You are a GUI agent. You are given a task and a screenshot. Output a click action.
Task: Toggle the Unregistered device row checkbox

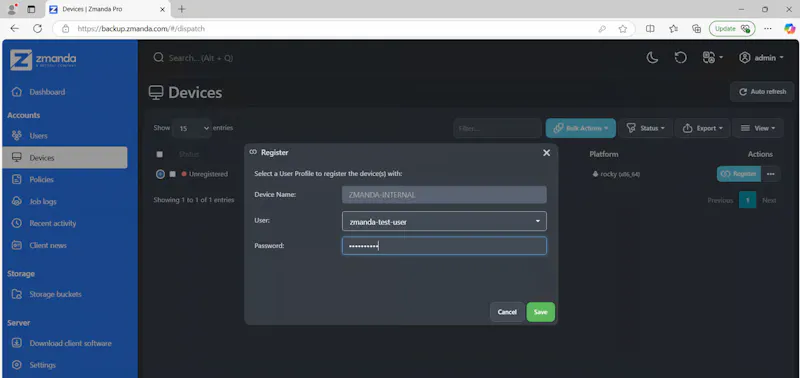[173, 174]
